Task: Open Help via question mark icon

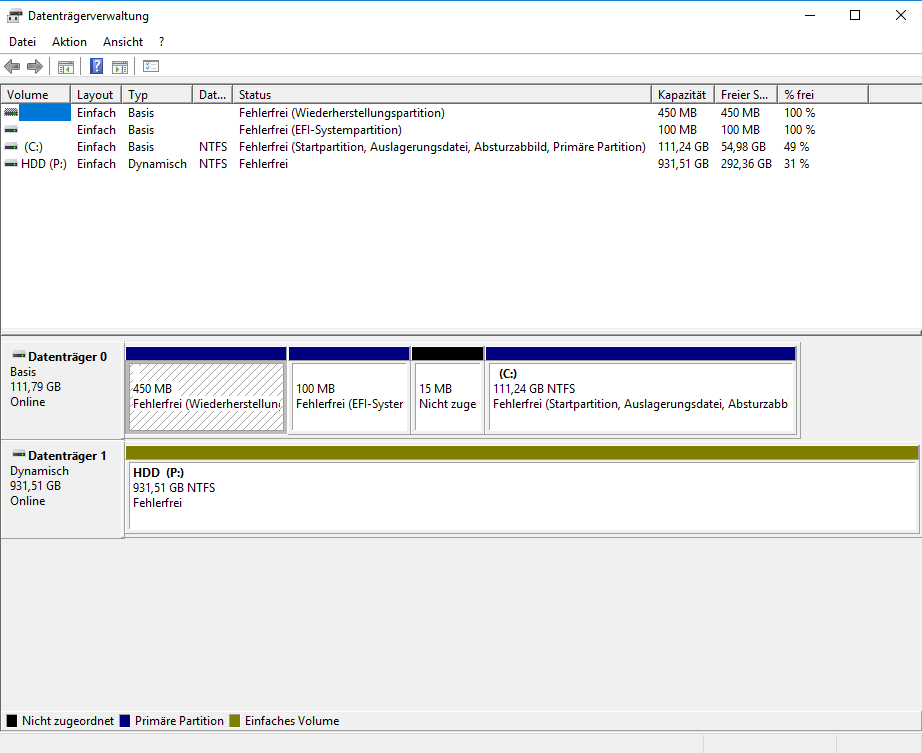Action: click(96, 66)
